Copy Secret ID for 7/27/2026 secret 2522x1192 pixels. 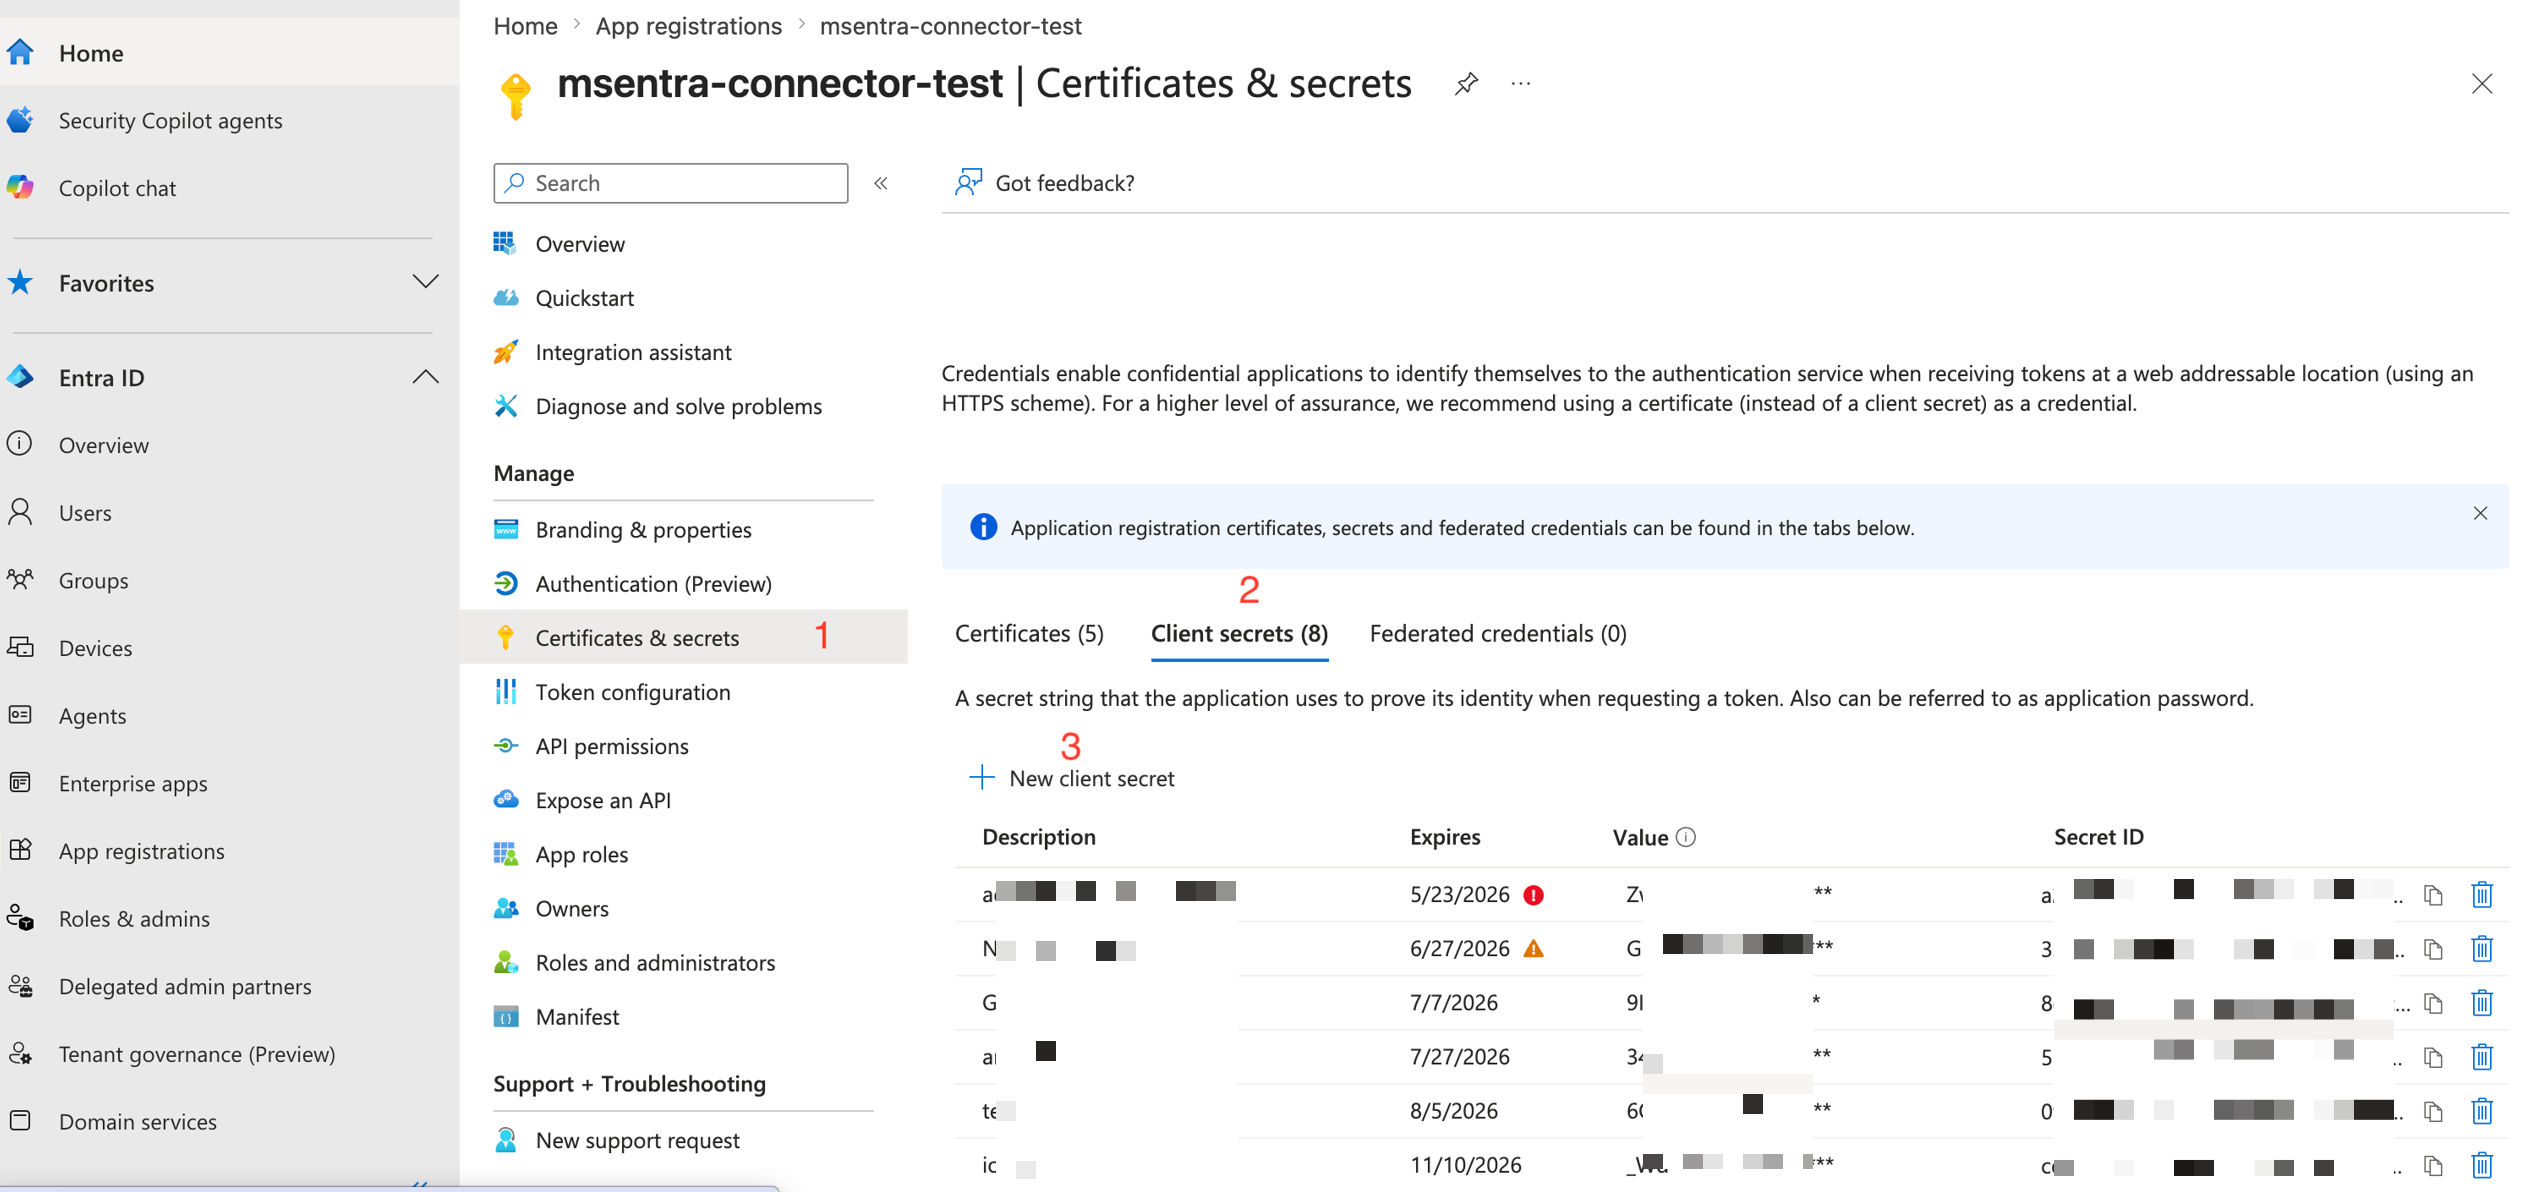coord(2433,1057)
